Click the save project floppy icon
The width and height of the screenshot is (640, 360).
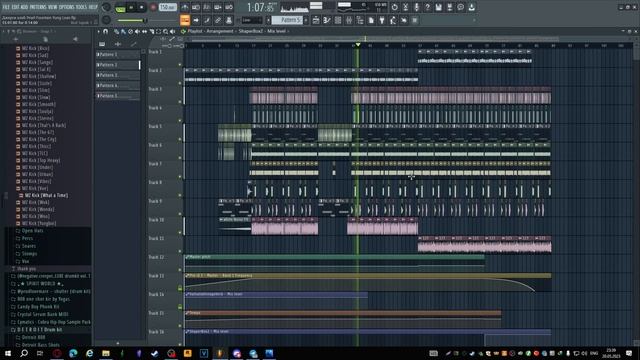pyautogui.click(x=438, y=7)
